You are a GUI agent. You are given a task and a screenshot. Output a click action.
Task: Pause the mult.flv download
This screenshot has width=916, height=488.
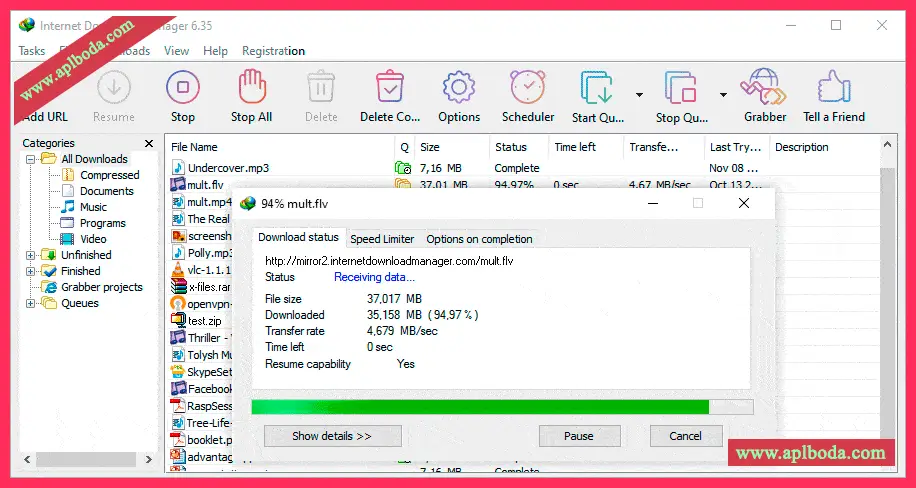tap(578, 436)
